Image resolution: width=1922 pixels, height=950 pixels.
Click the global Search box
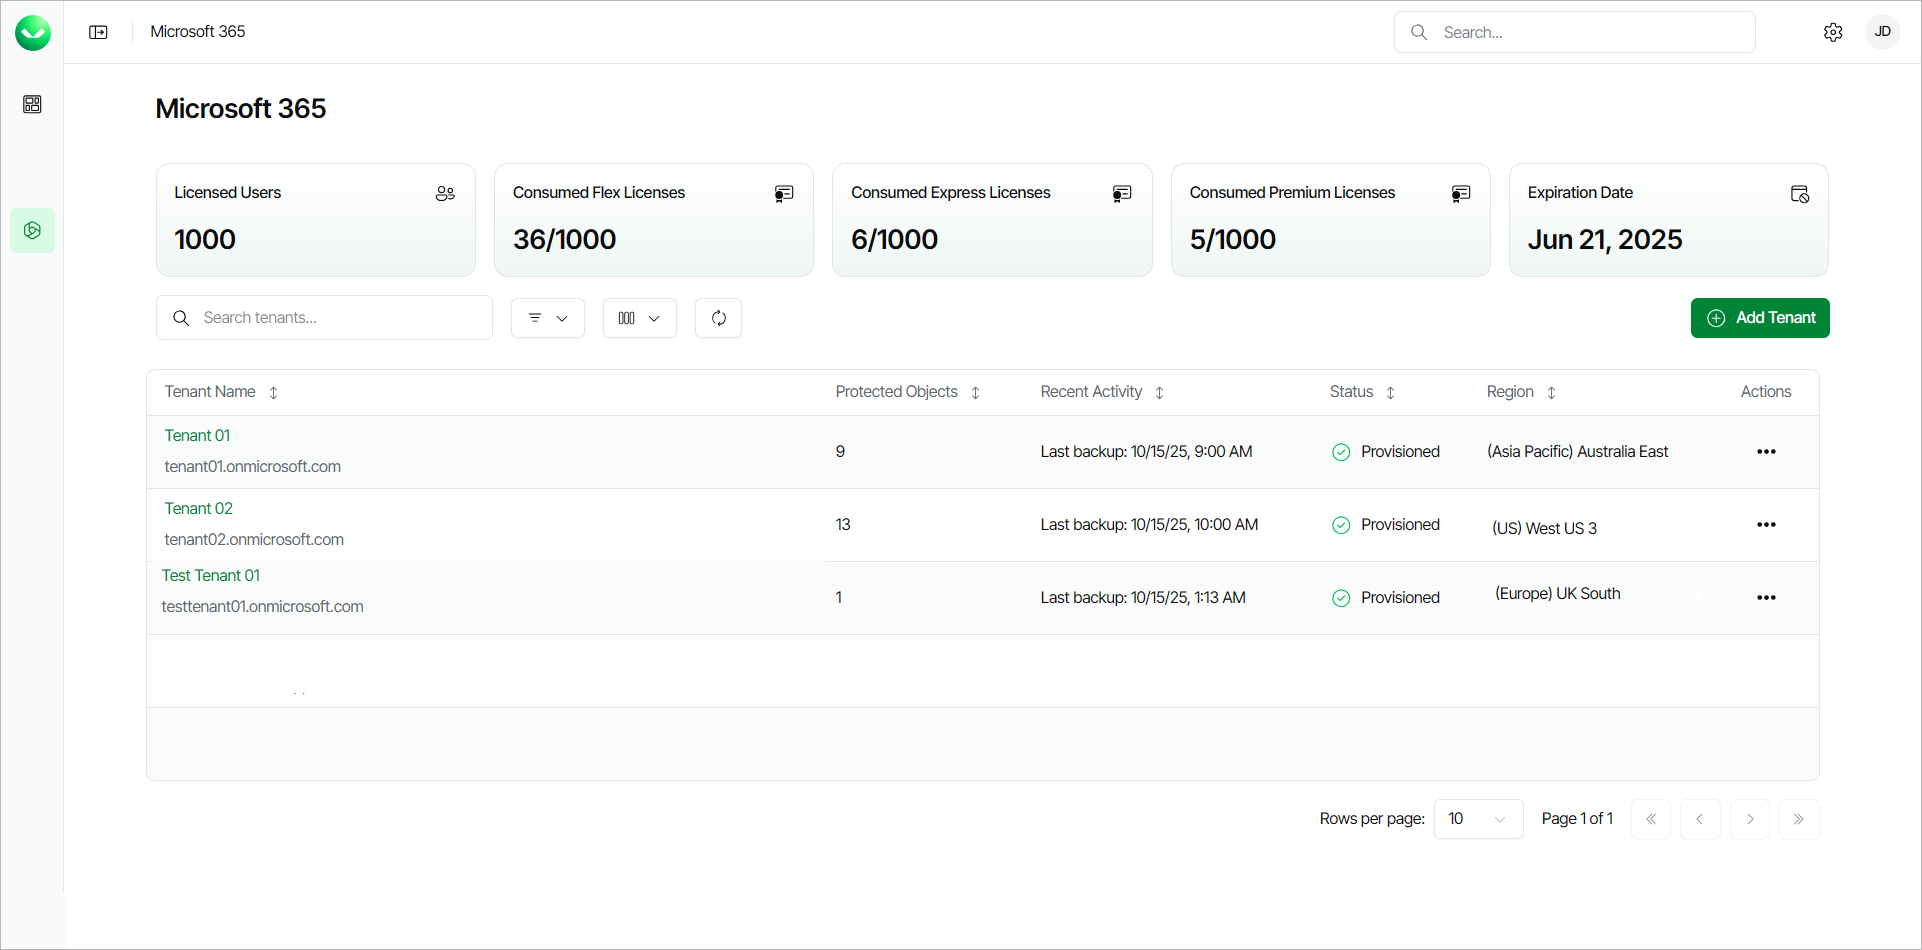(1590, 32)
